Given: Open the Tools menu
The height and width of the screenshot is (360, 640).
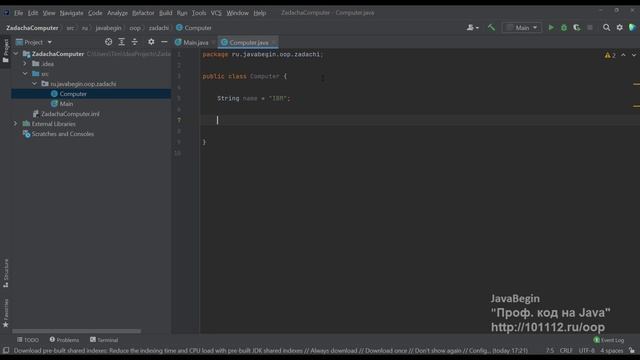Looking at the screenshot, I should [199, 13].
